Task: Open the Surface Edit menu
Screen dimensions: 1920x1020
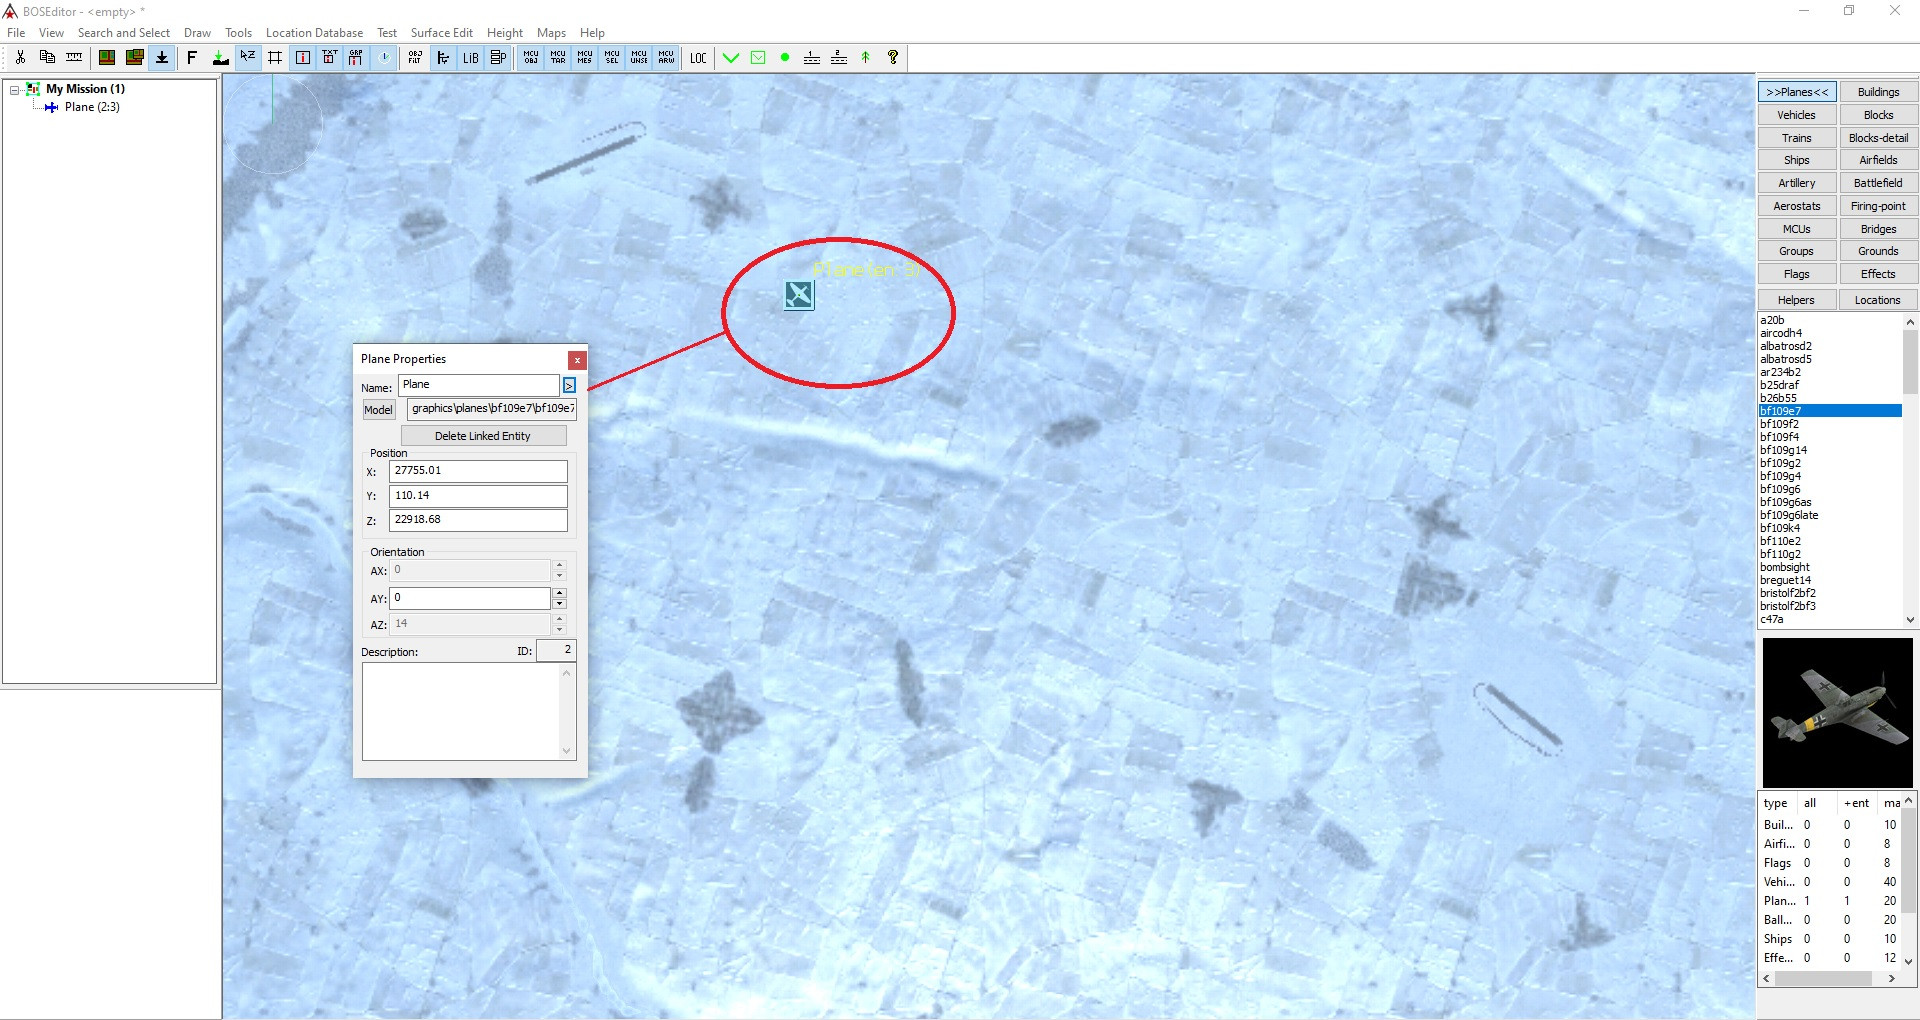Action: [442, 33]
